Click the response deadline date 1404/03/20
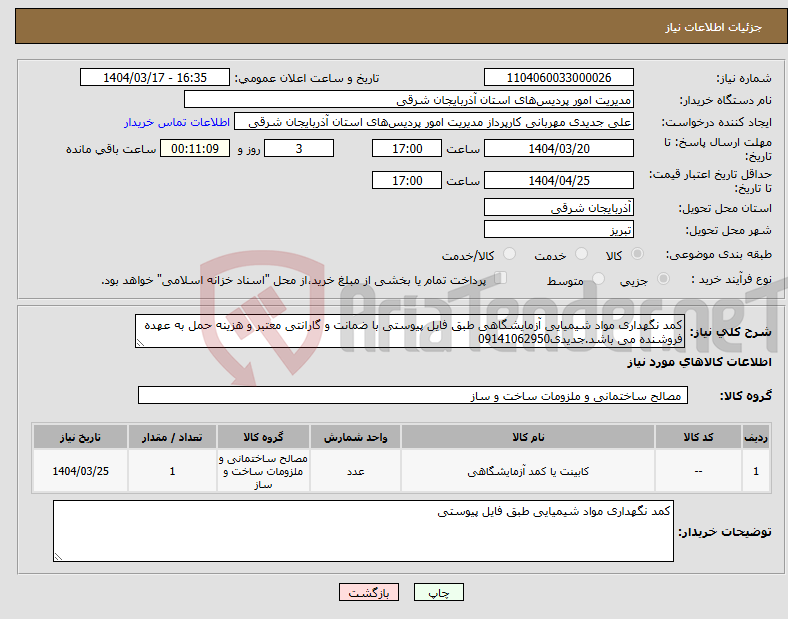The width and height of the screenshot is (788, 619). point(559,148)
